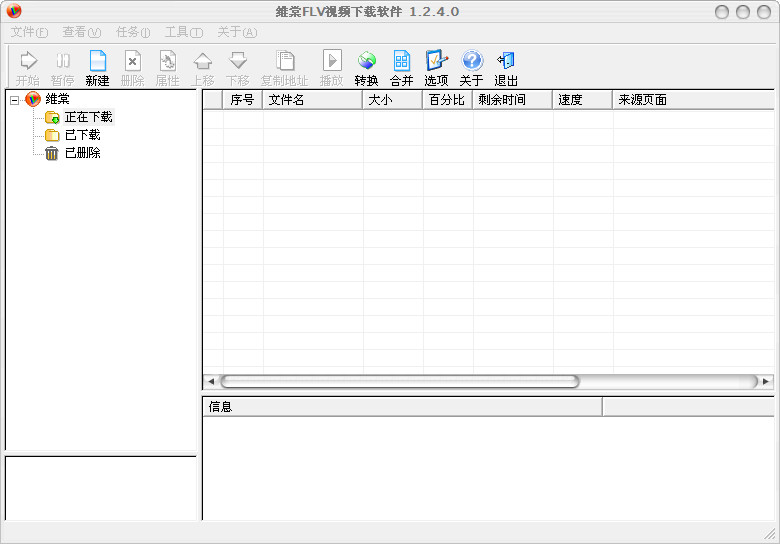Click the 开始 (Start) toolbar icon
Screen dimensions: 780x544
tap(28, 62)
